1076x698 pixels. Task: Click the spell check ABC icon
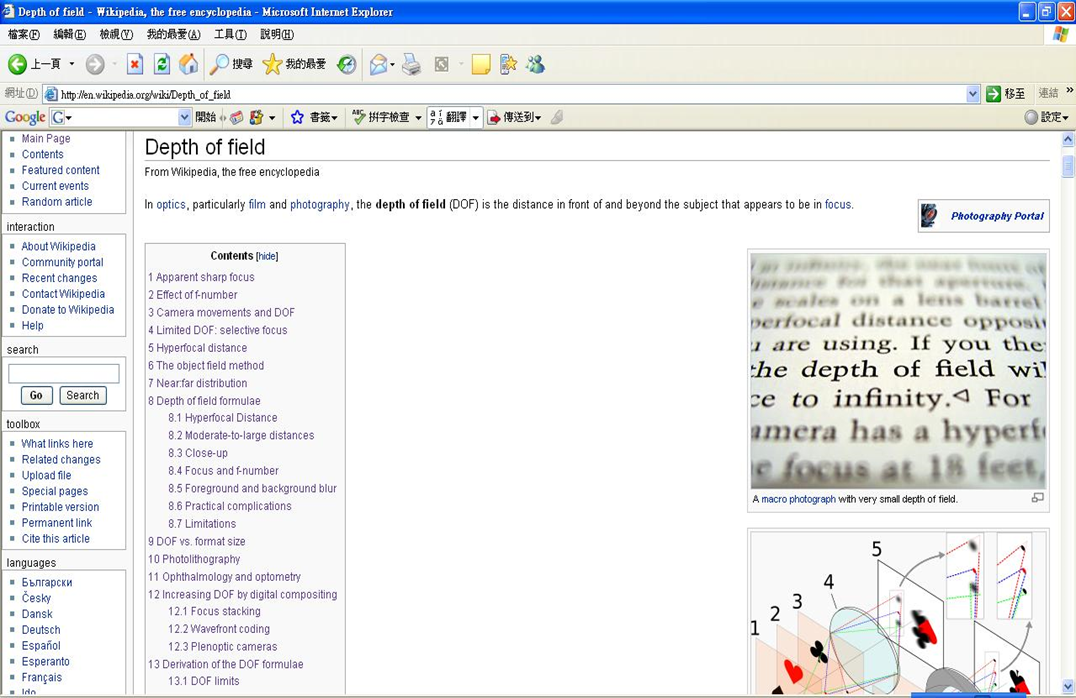coord(359,117)
